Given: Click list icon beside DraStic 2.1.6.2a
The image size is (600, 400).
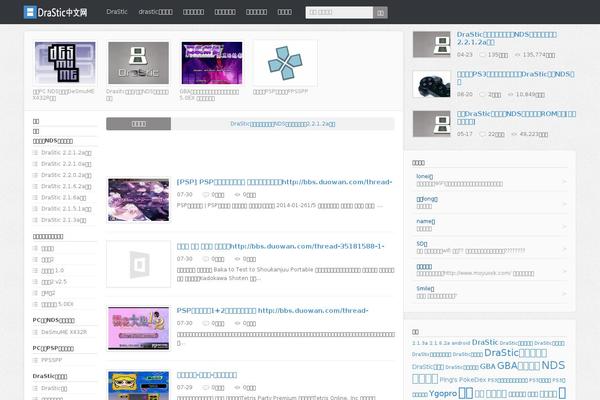Looking at the screenshot, I should tap(35, 186).
